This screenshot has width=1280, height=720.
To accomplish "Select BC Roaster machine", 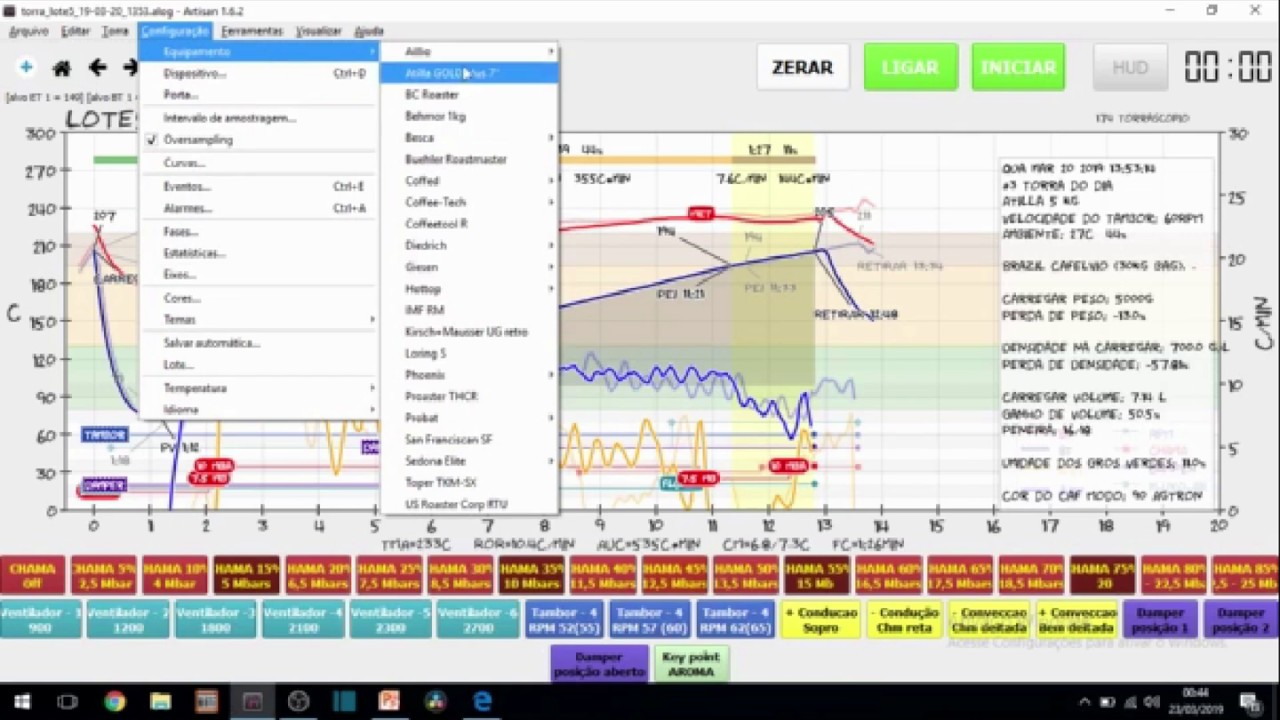I will (469, 95).
